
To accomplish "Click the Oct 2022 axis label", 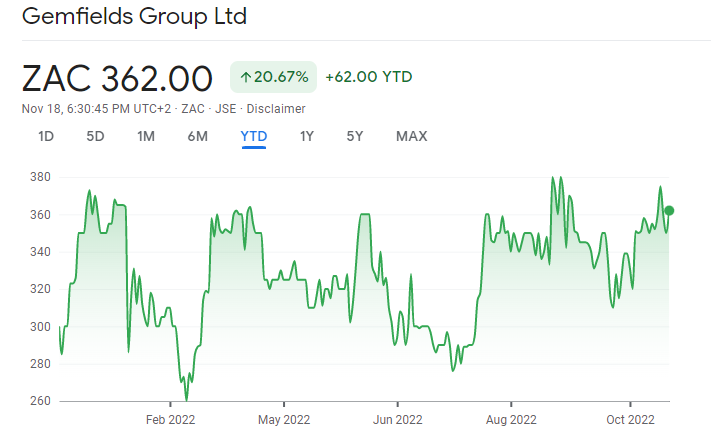I will pyautogui.click(x=630, y=420).
